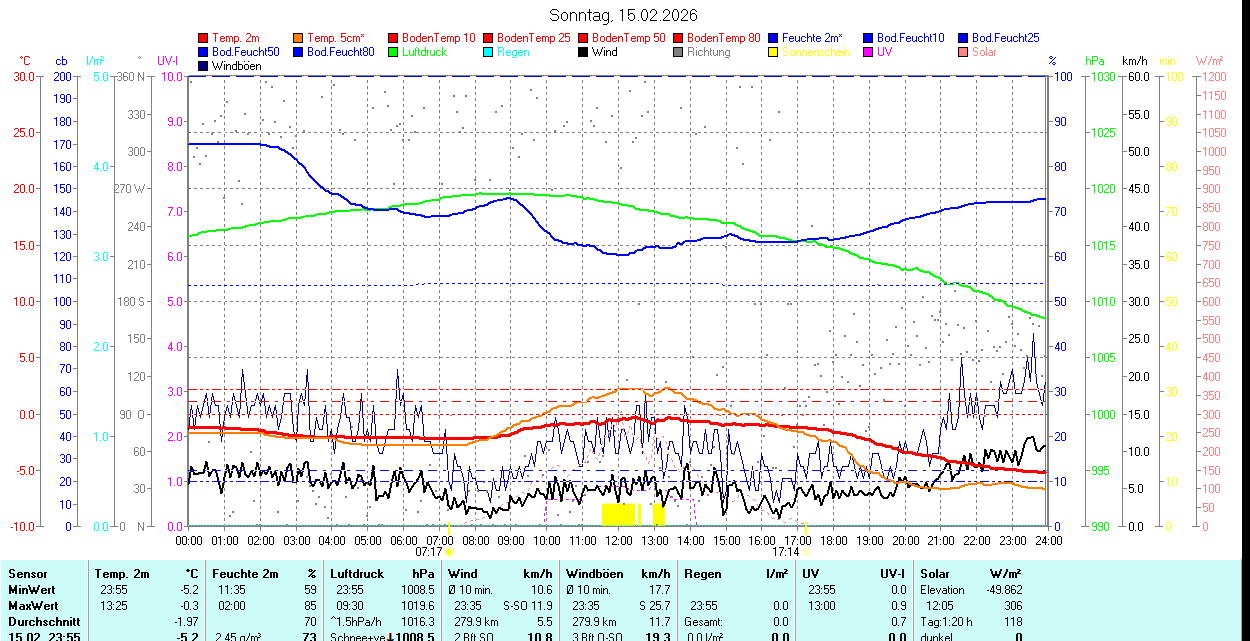Click the 12:00 label on time axis
This screenshot has width=1250, height=641.
[618, 540]
